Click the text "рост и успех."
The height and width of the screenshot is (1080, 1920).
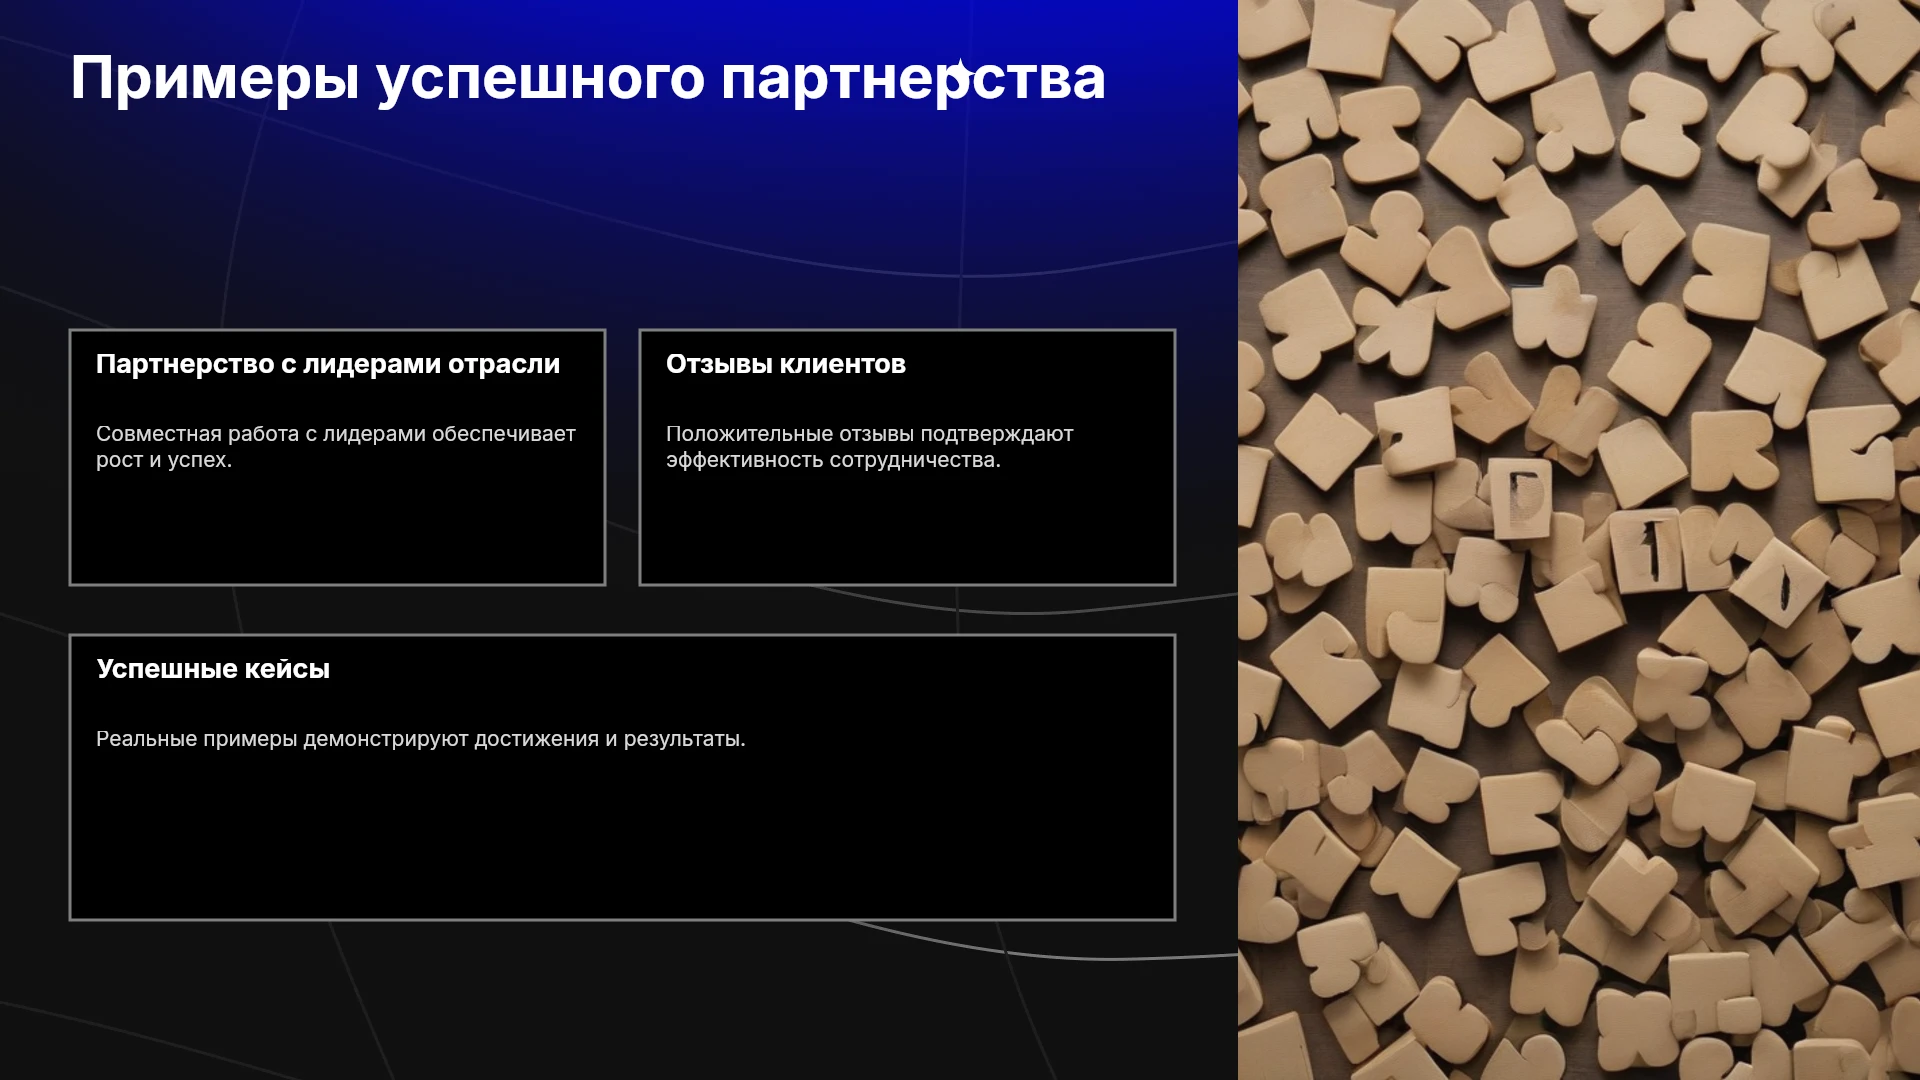coord(164,460)
